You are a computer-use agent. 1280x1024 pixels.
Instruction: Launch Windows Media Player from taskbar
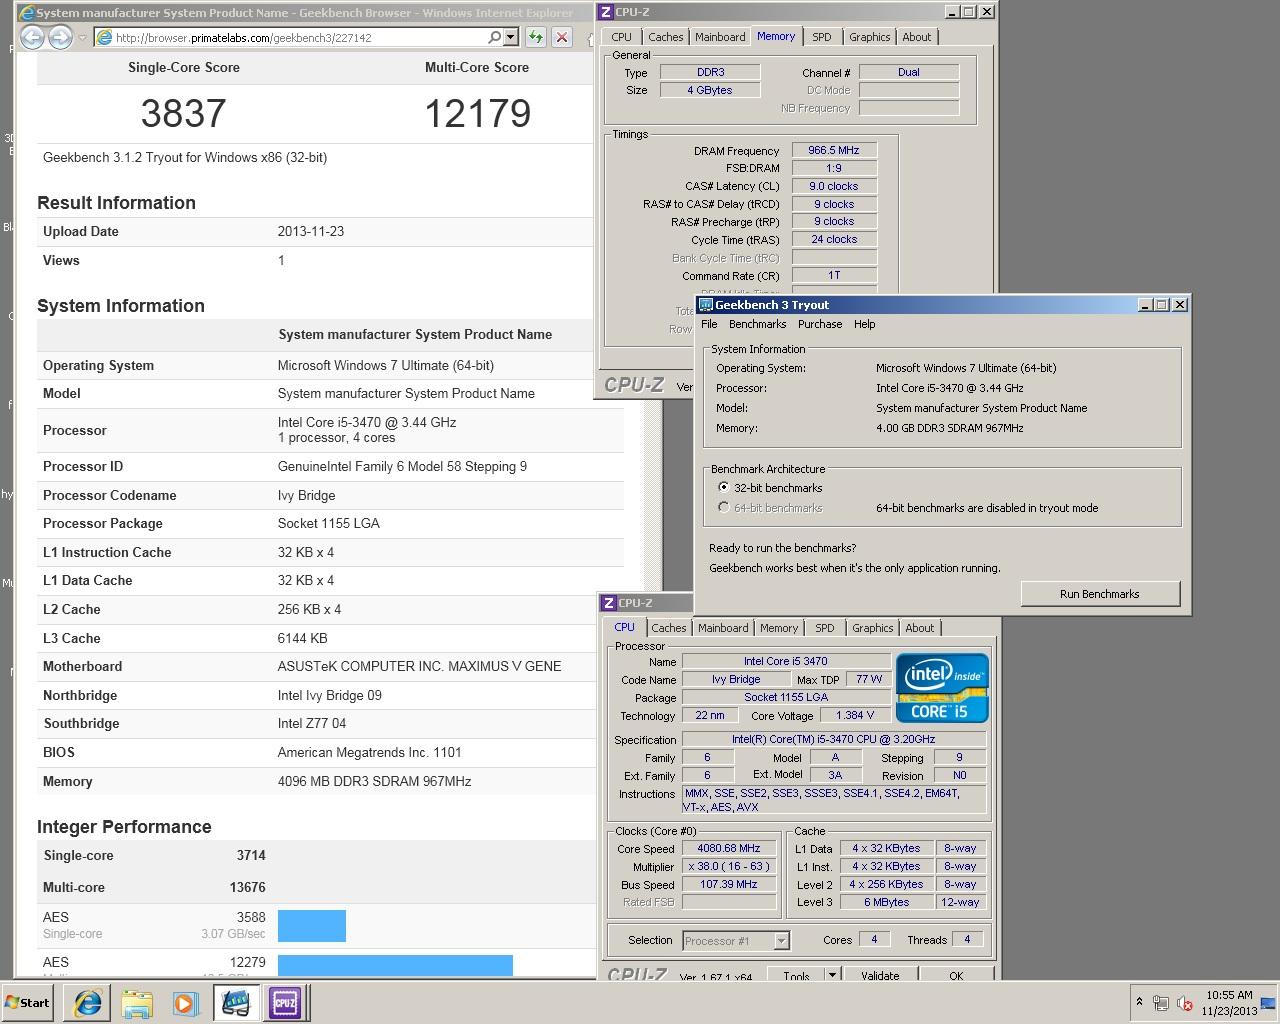point(185,1003)
